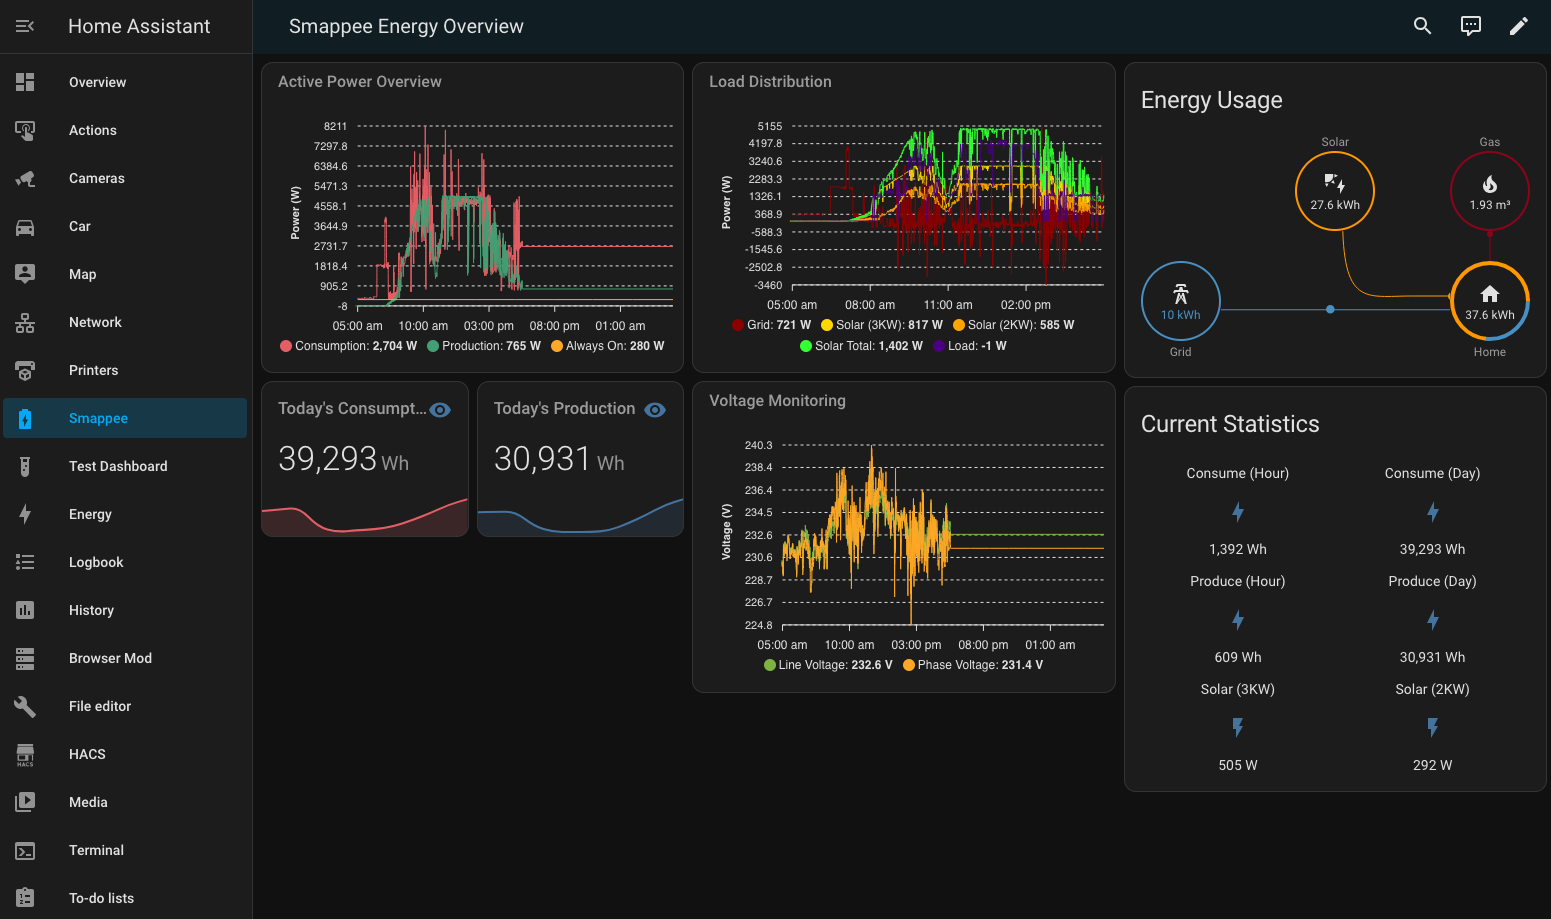The width and height of the screenshot is (1551, 919).
Task: Toggle Solar (3KW) series in legend
Action: click(882, 325)
